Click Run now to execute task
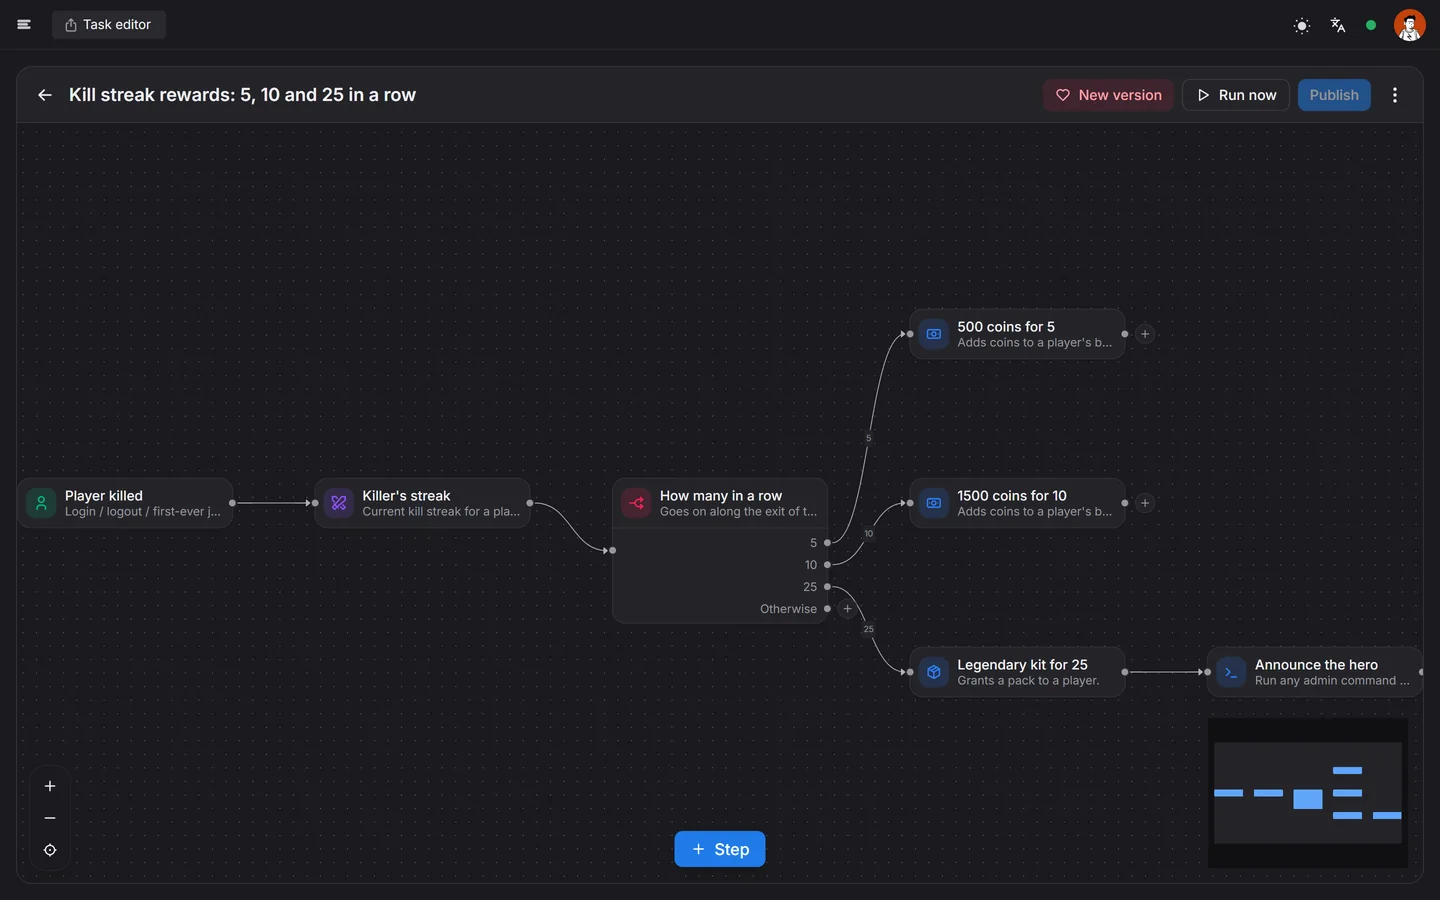The height and width of the screenshot is (900, 1440). tap(1236, 95)
